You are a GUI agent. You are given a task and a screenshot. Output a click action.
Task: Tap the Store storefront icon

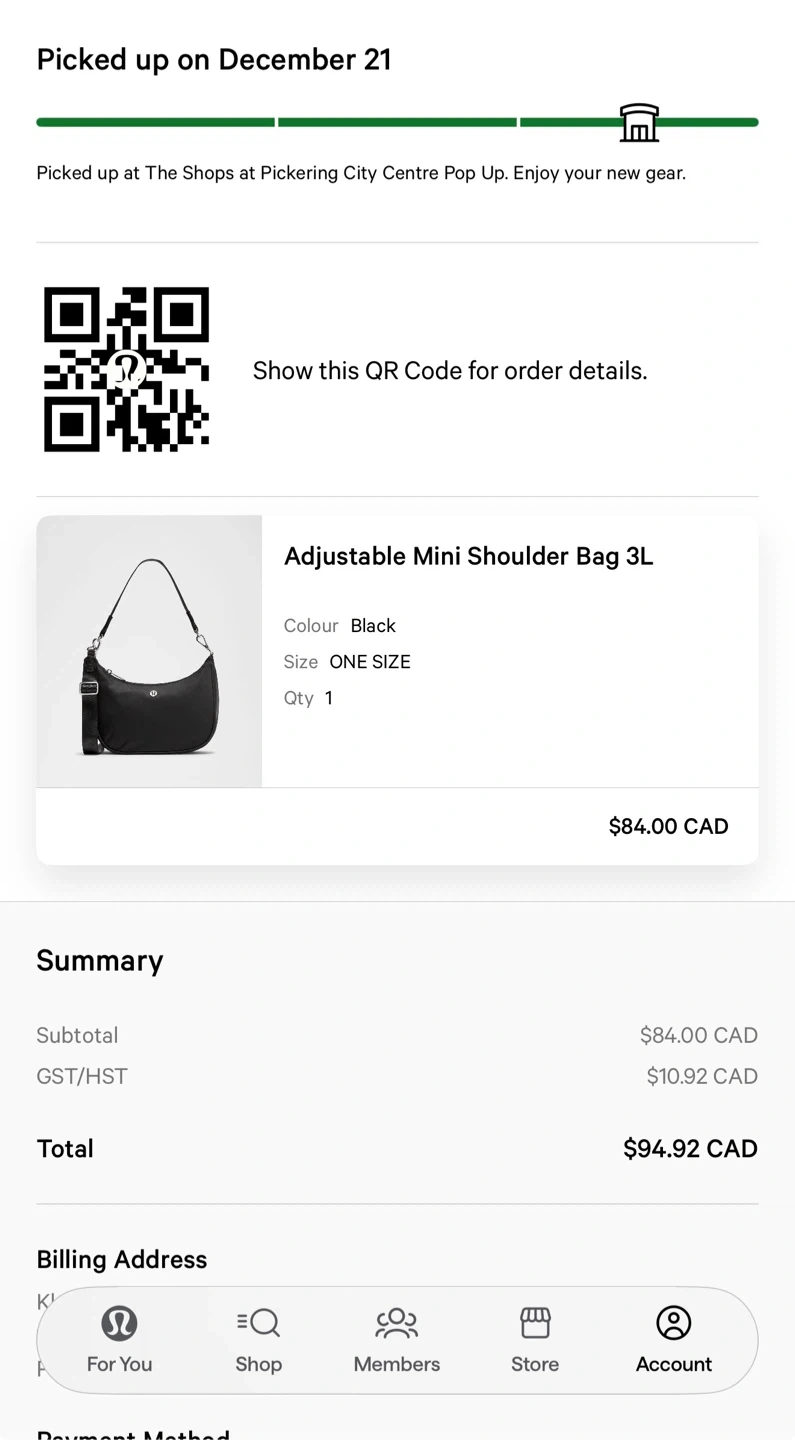(535, 1323)
